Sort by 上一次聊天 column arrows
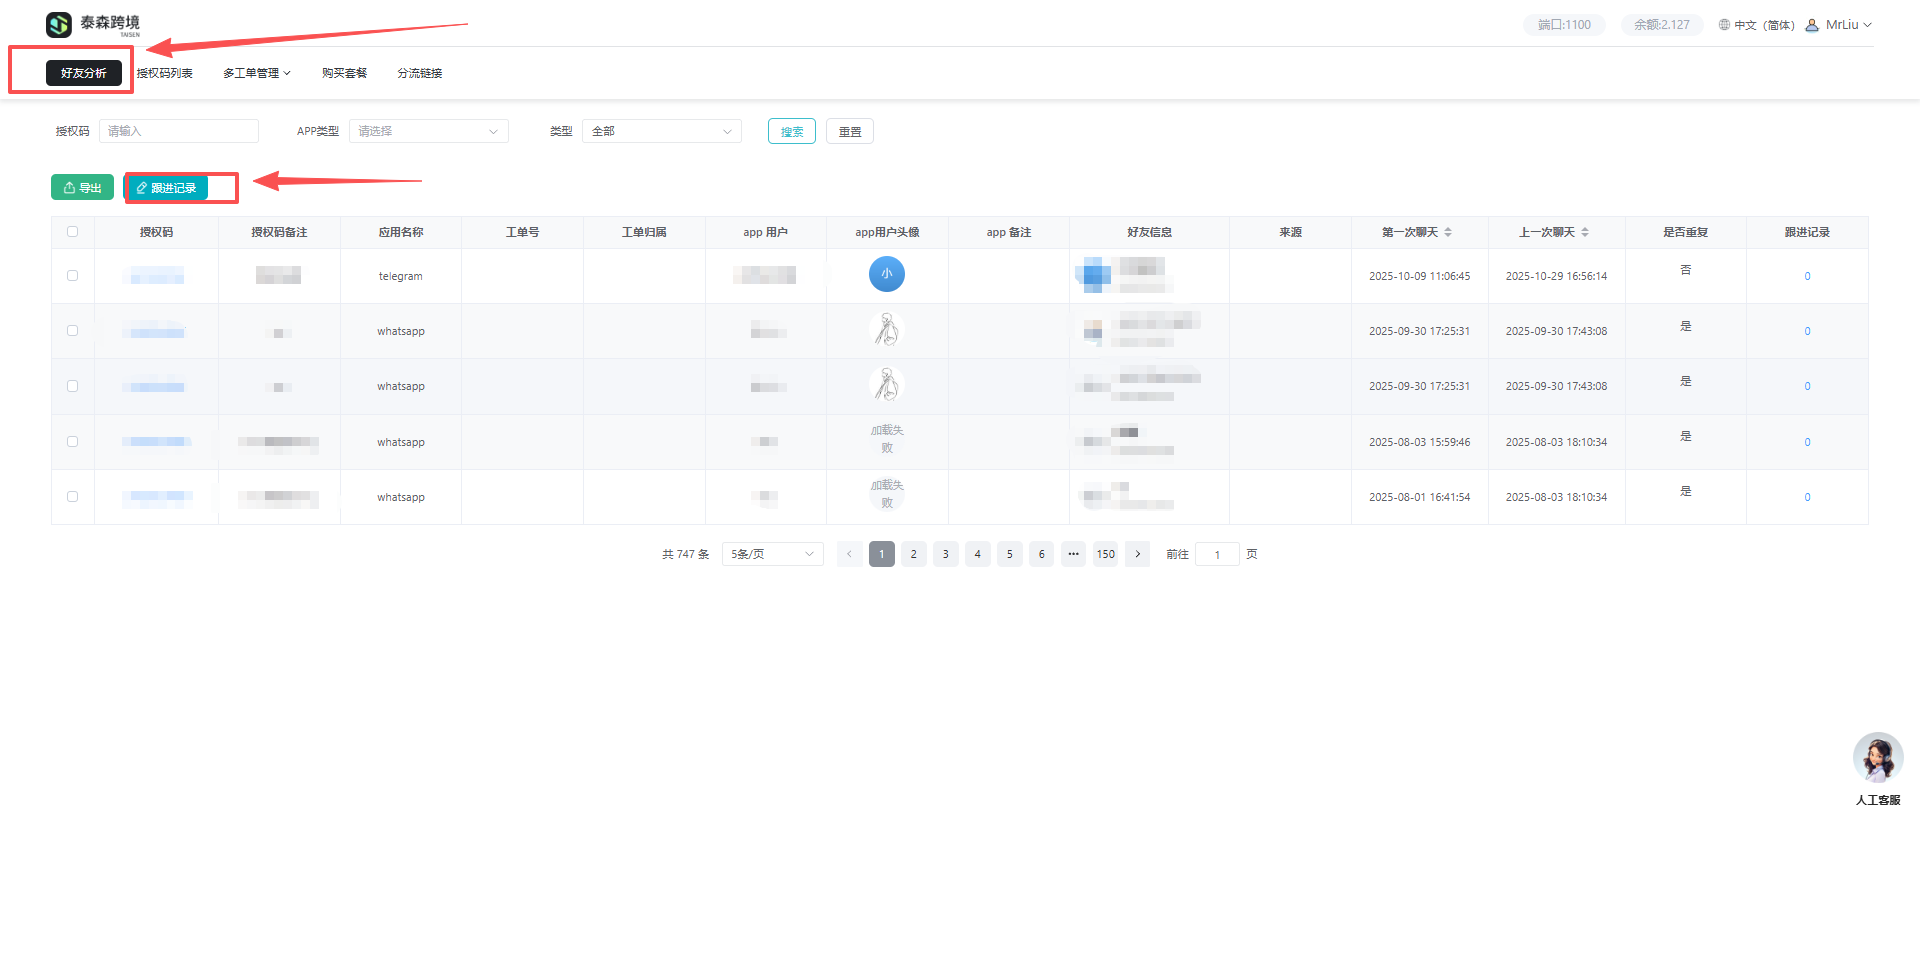The height and width of the screenshot is (953, 1920). coord(1585,232)
